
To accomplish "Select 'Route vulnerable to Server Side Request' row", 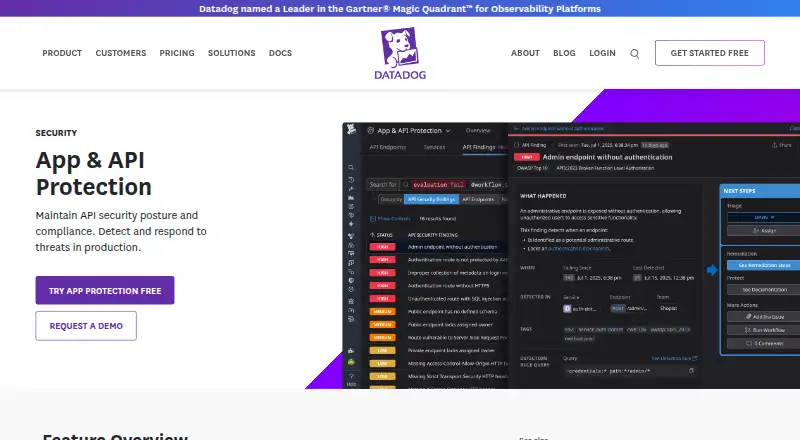I will [x=438, y=338].
